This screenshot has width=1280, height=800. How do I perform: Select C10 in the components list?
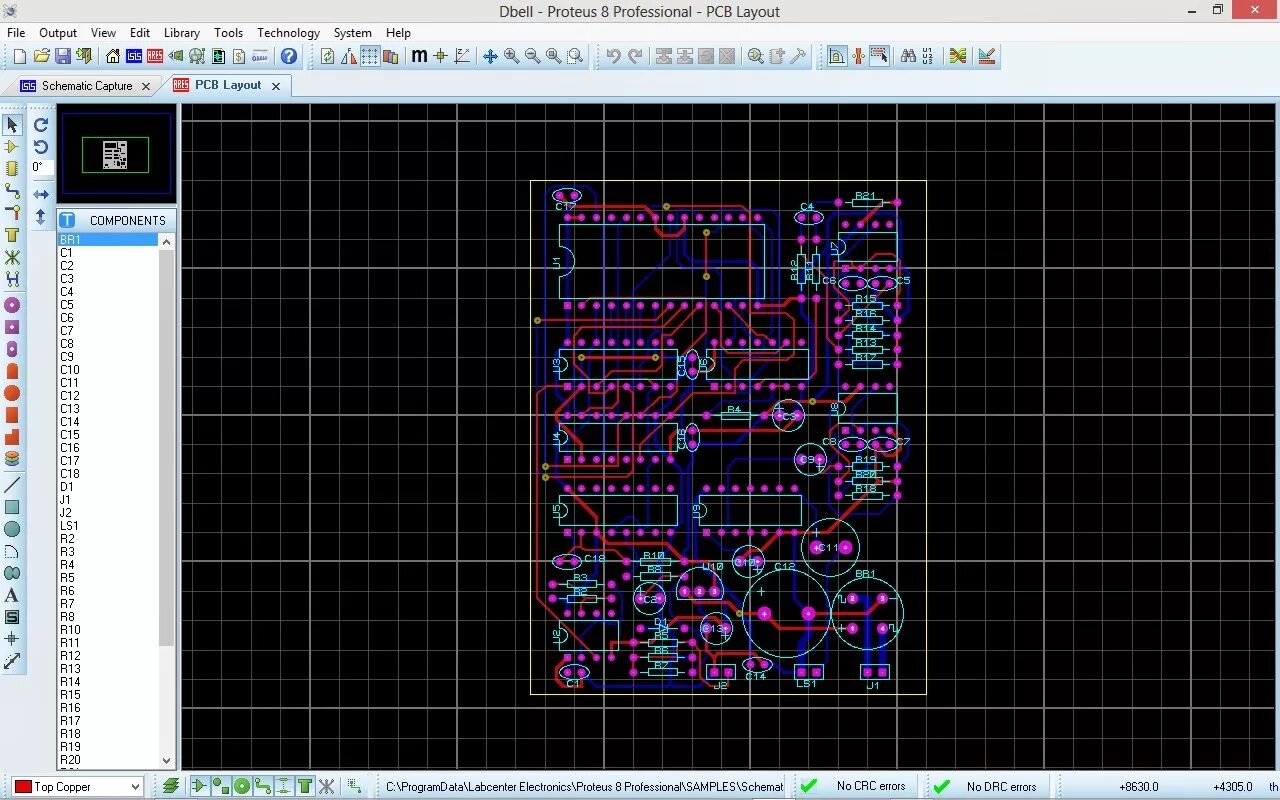point(108,370)
